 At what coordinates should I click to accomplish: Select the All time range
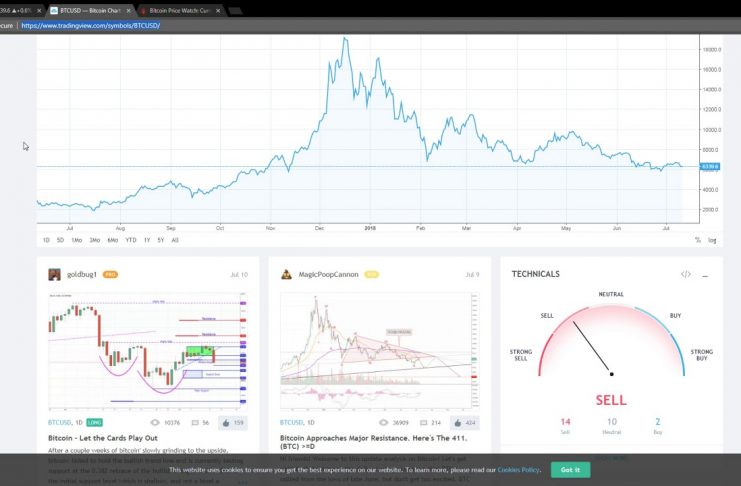175,240
